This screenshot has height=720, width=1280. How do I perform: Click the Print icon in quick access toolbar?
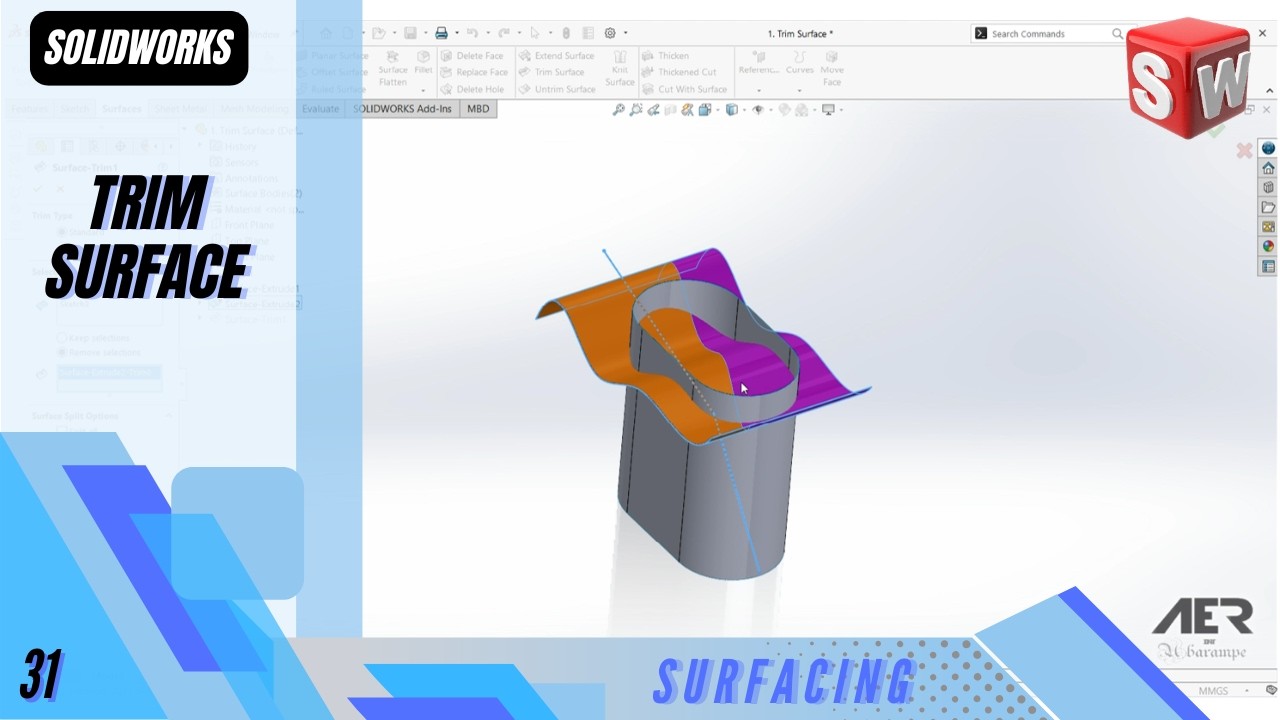click(x=441, y=33)
